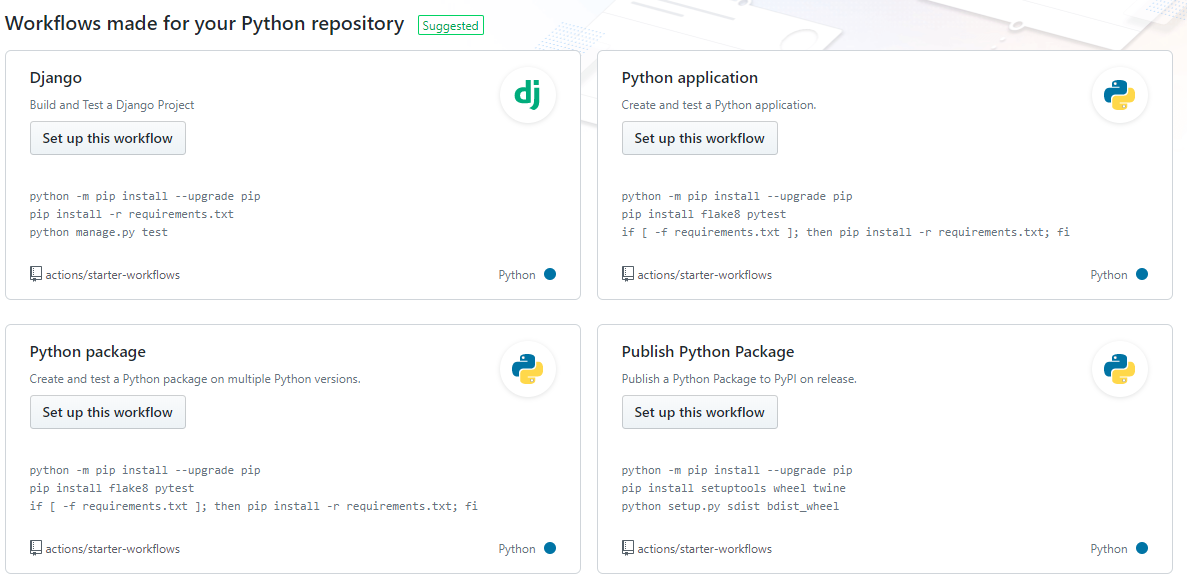Click the repo icon in Python application footer
This screenshot has width=1187, height=582.
click(x=628, y=274)
